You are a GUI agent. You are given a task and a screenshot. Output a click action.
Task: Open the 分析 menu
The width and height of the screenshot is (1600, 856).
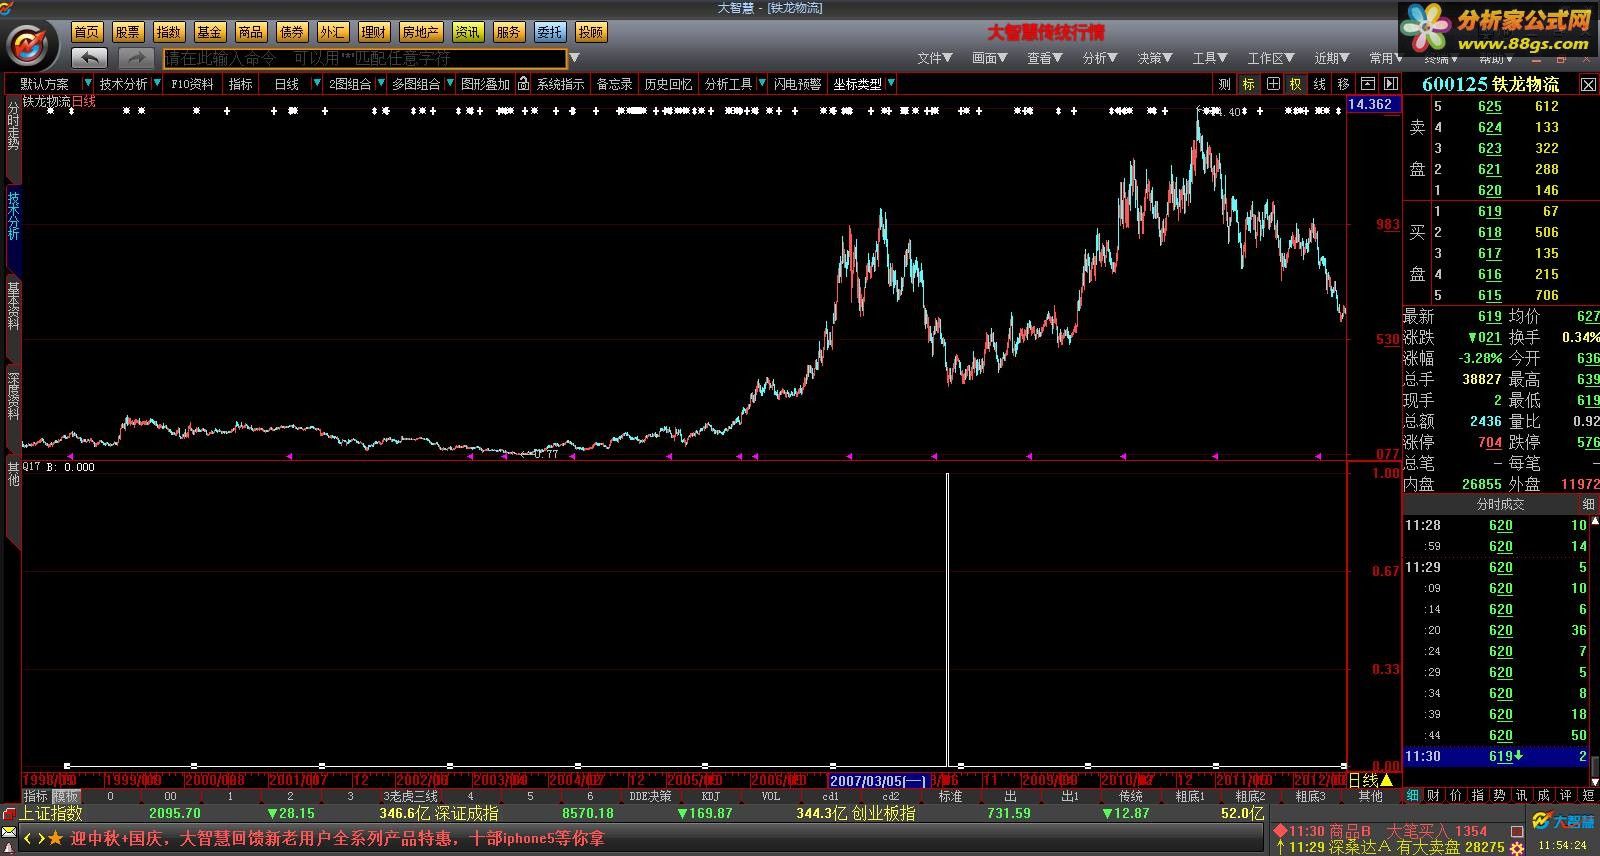point(1099,58)
